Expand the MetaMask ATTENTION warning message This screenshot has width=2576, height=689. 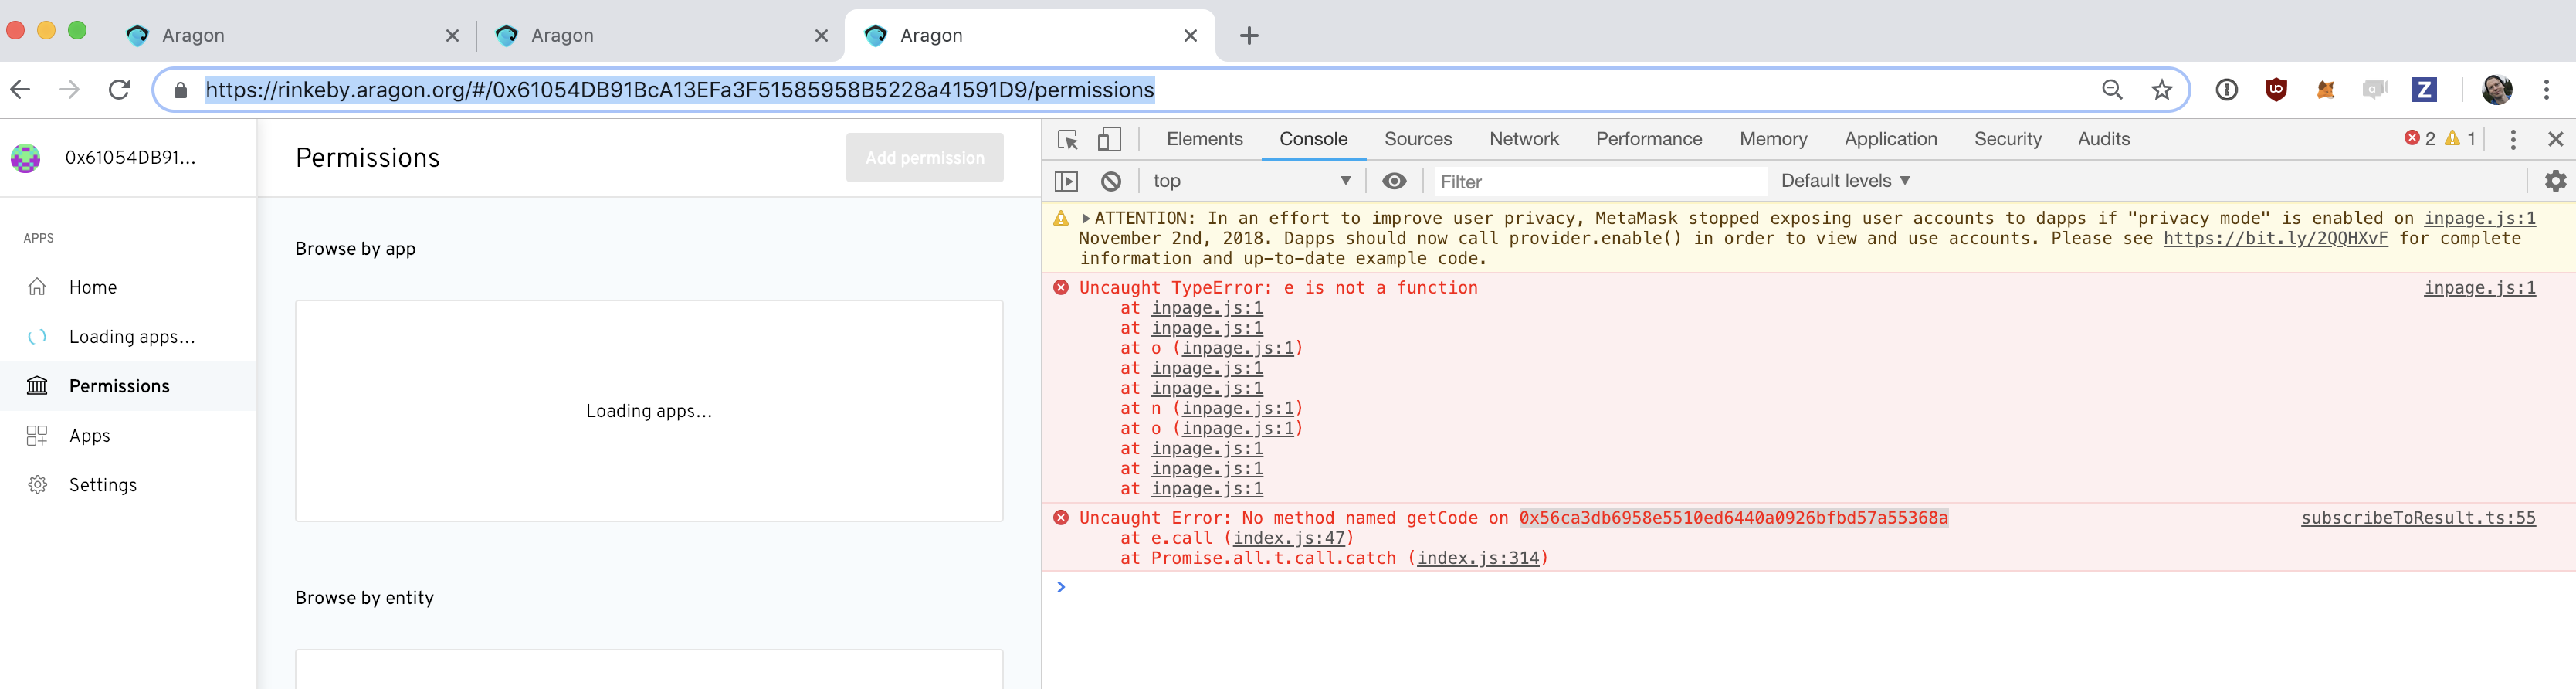pos(1086,218)
